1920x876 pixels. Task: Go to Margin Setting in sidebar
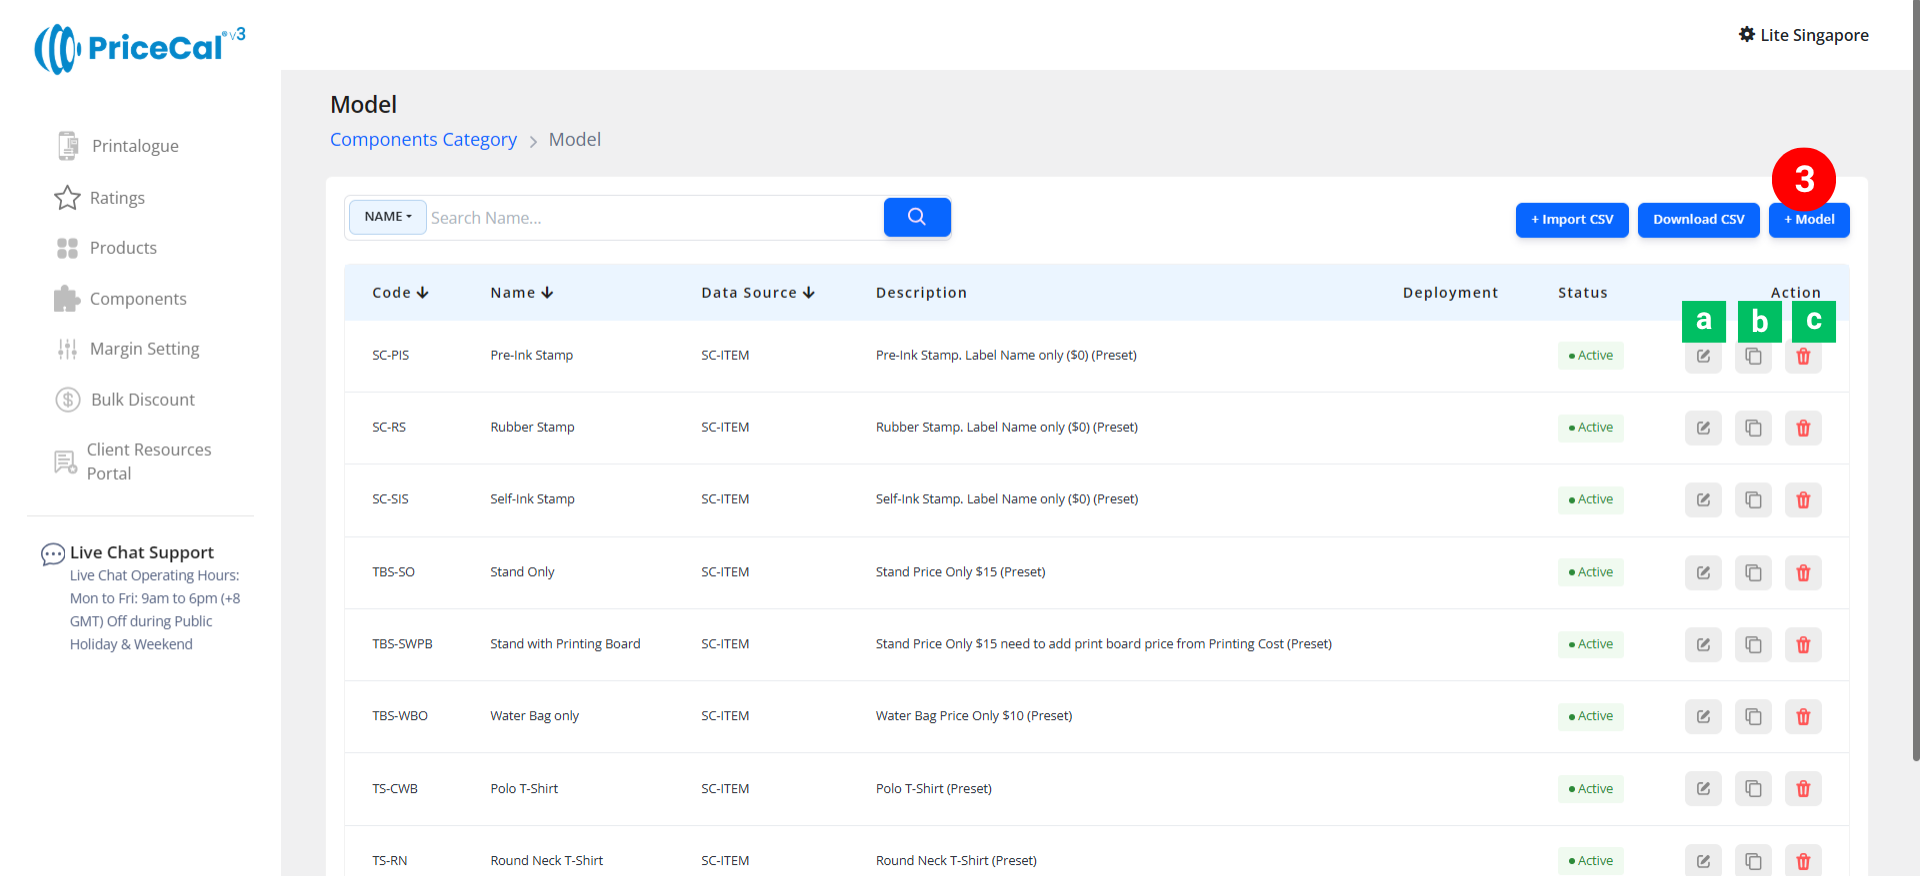[x=144, y=349]
